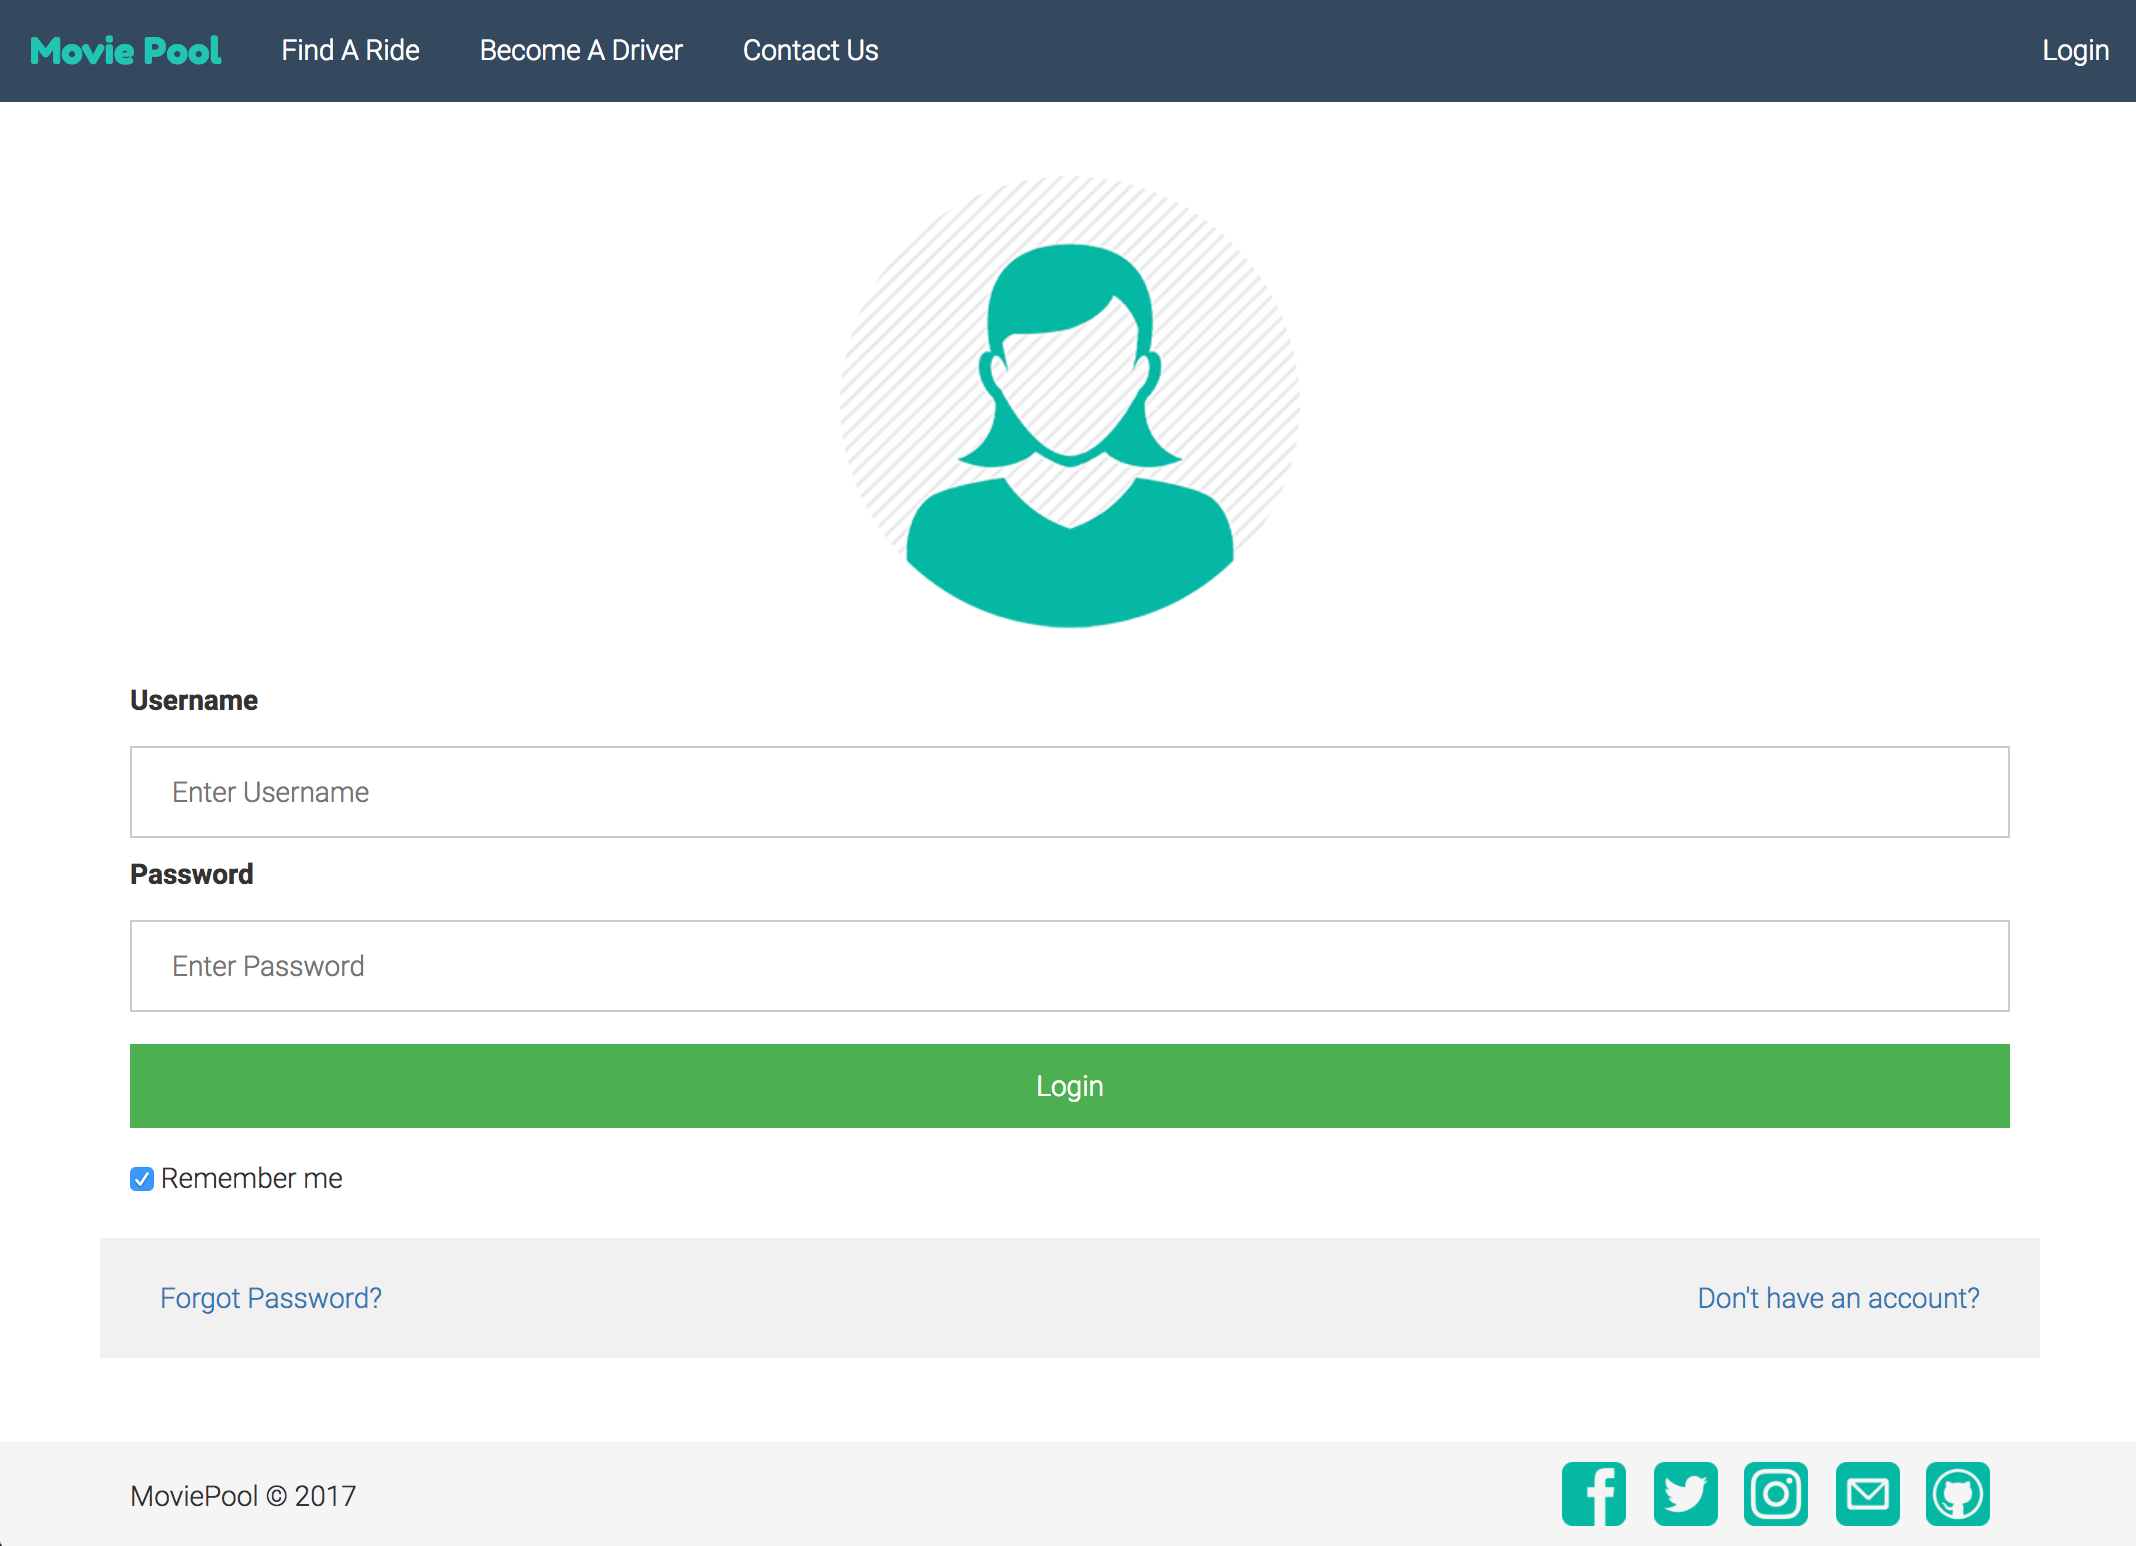Viewport: 2136px width, 1546px height.
Task: Click the Username field label
Action: point(194,701)
